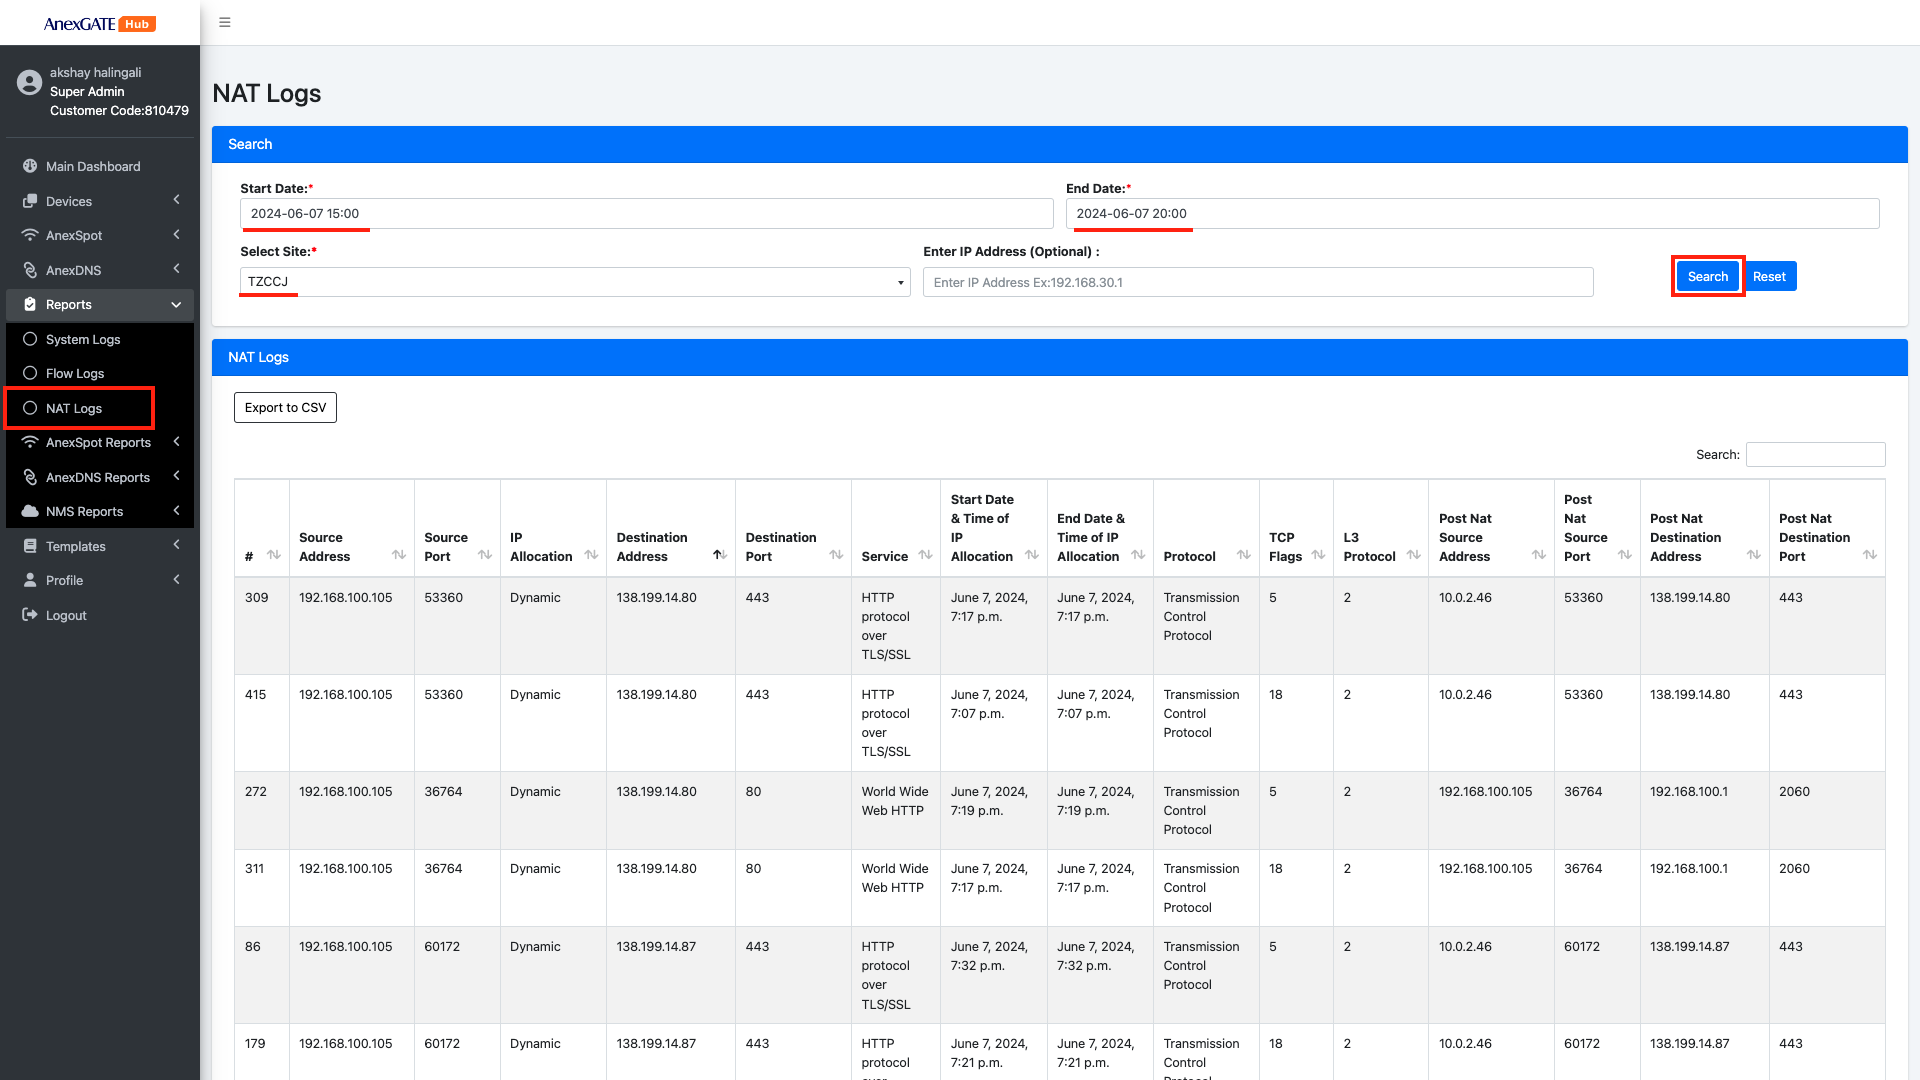The image size is (1920, 1080).
Task: Click the AnexSpot wifi icon in the sidebar
Action: tap(30, 235)
